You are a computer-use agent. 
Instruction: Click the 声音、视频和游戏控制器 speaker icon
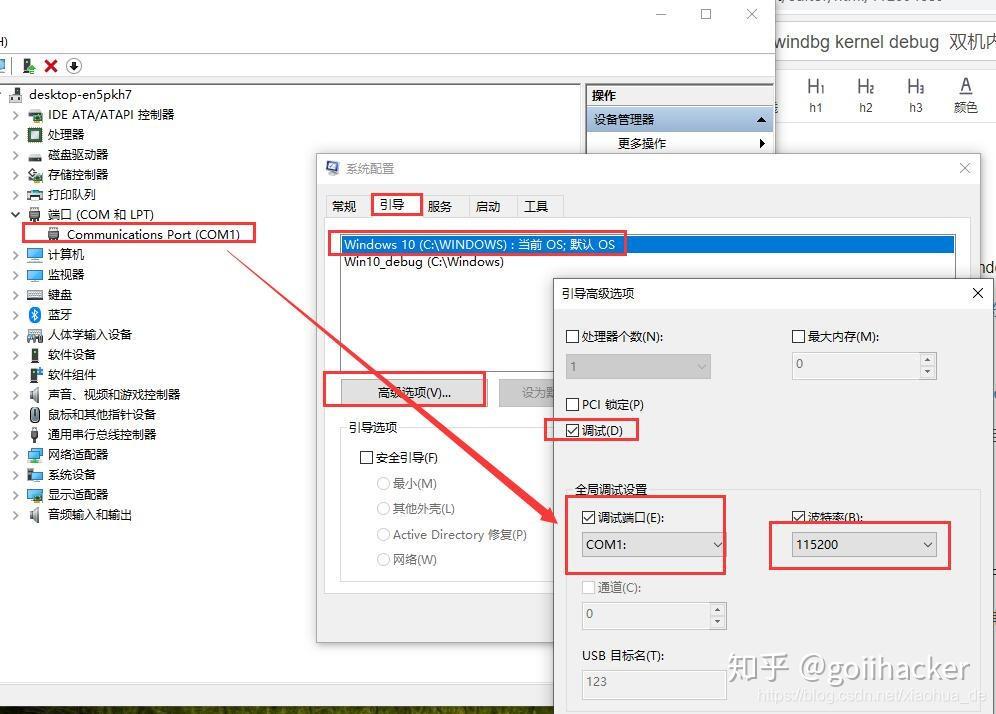(x=35, y=395)
